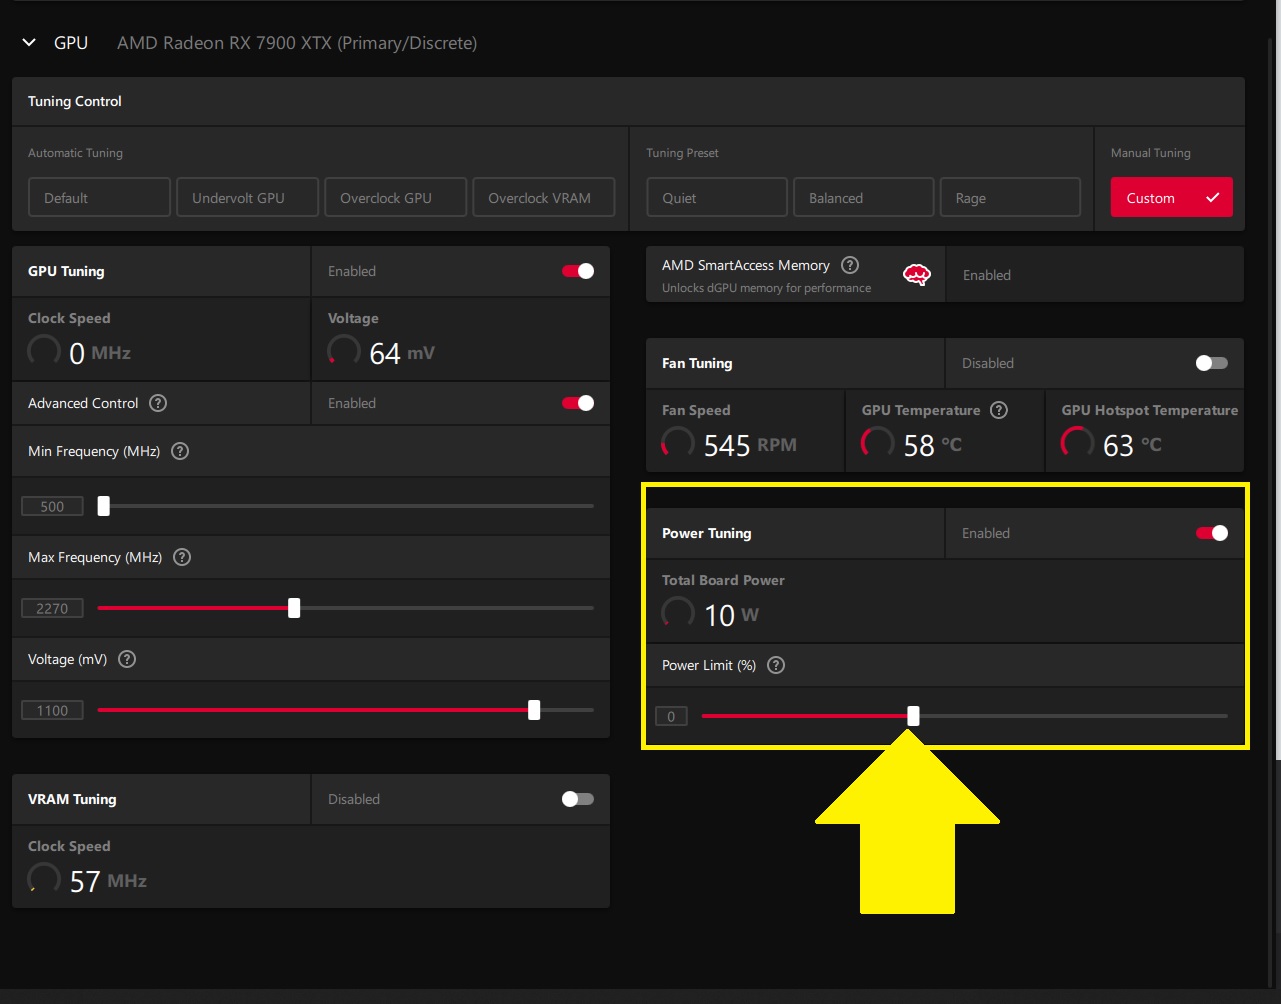Select Custom manual tuning
Viewport: 1281px width, 1004px height.
tap(1171, 197)
